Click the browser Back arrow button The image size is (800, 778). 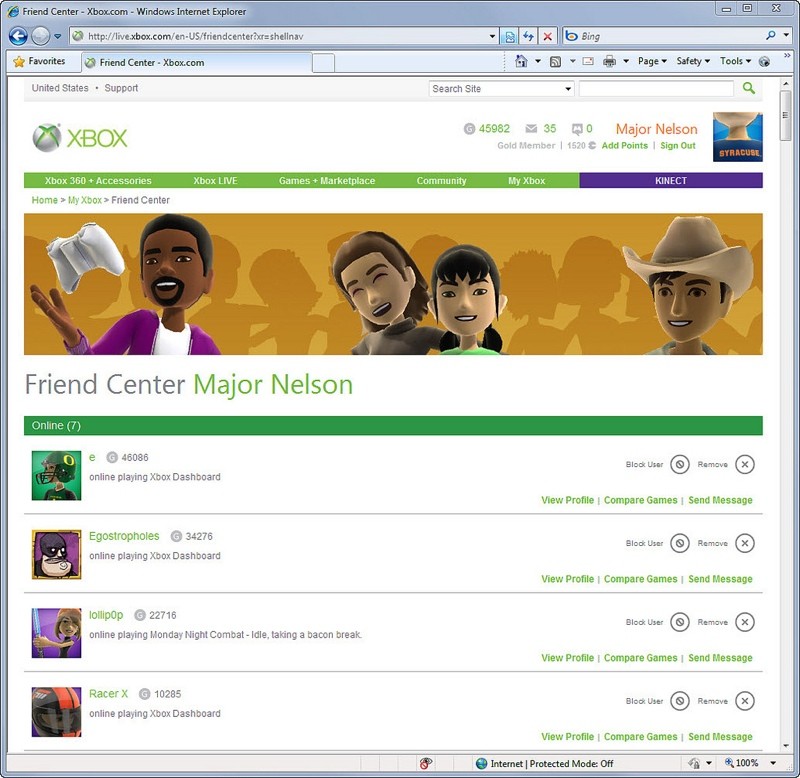tap(18, 36)
